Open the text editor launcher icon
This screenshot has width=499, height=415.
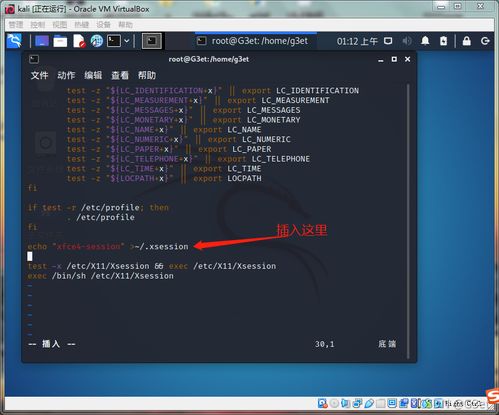[x=79, y=41]
